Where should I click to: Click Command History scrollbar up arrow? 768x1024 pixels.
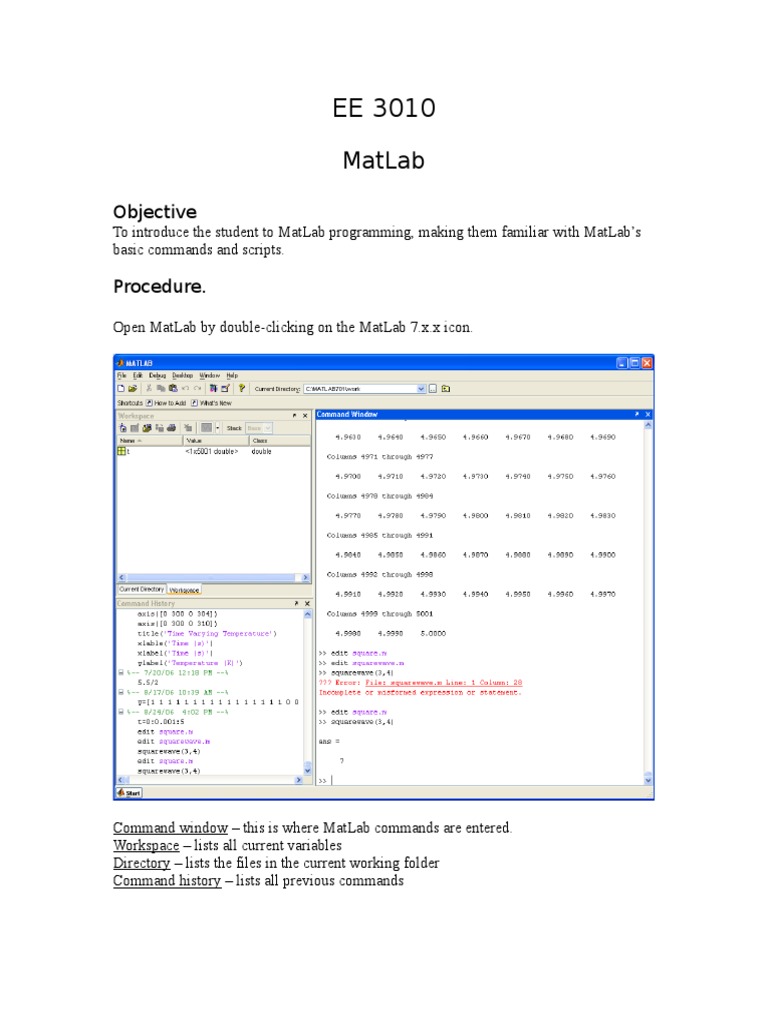point(308,615)
